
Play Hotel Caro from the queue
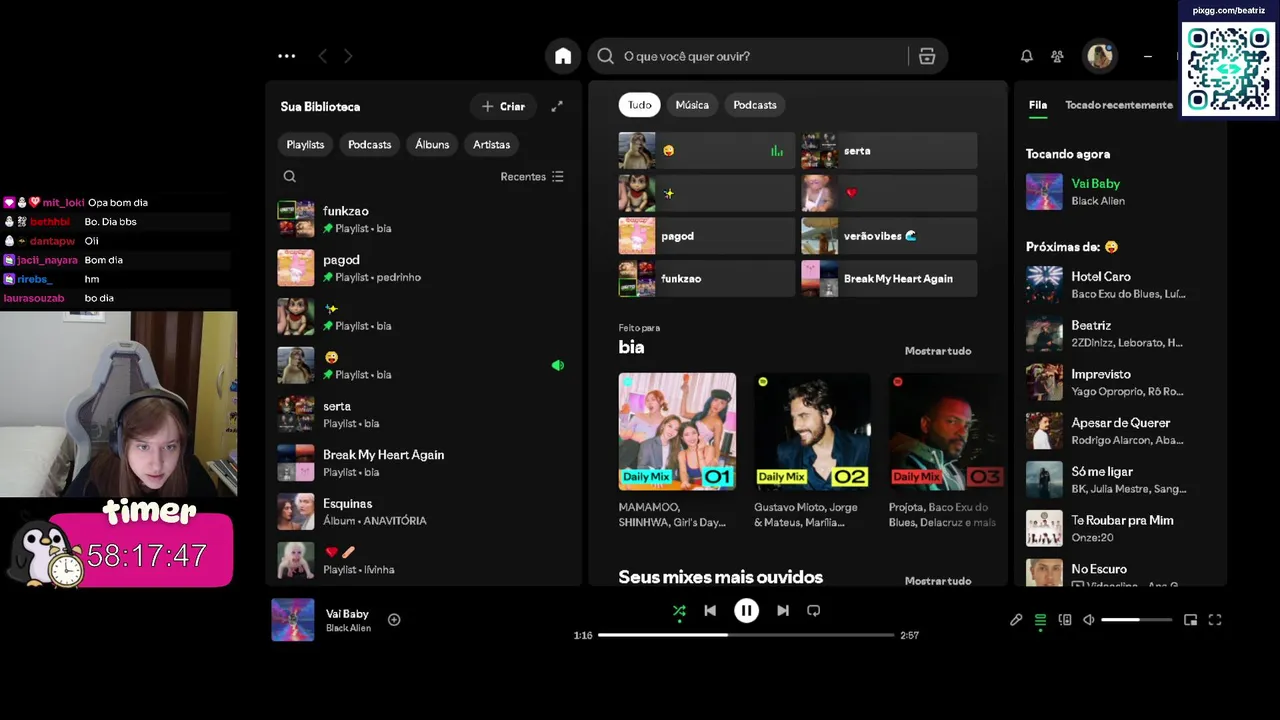tap(1118, 284)
